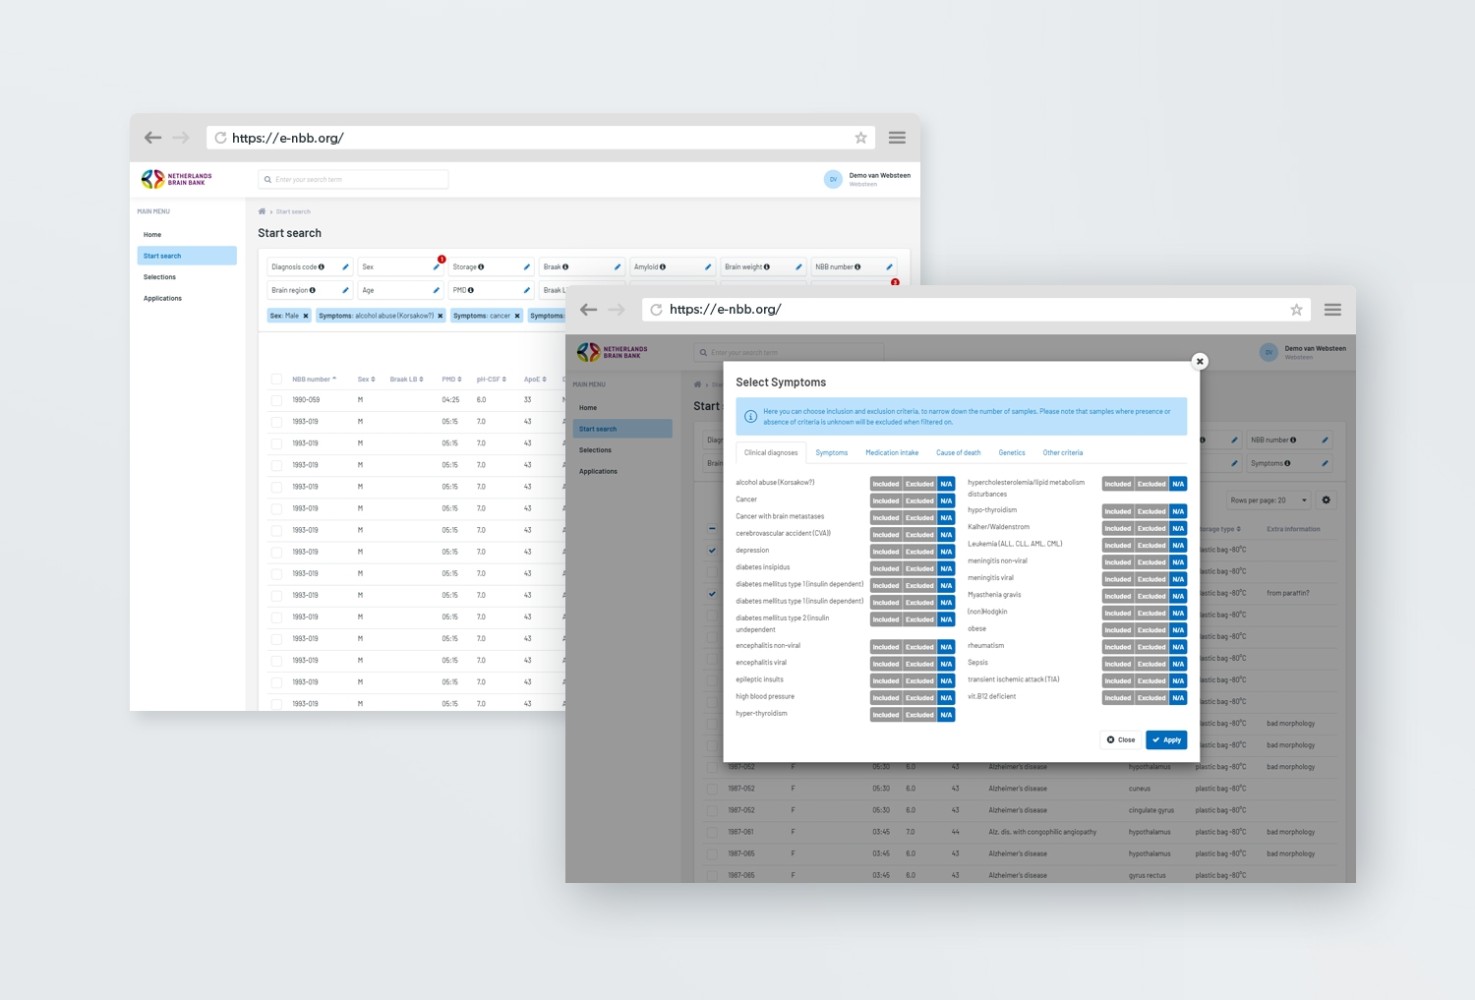Click the Close button in the Symptoms dialog
The height and width of the screenshot is (1000, 1475).
point(1121,740)
